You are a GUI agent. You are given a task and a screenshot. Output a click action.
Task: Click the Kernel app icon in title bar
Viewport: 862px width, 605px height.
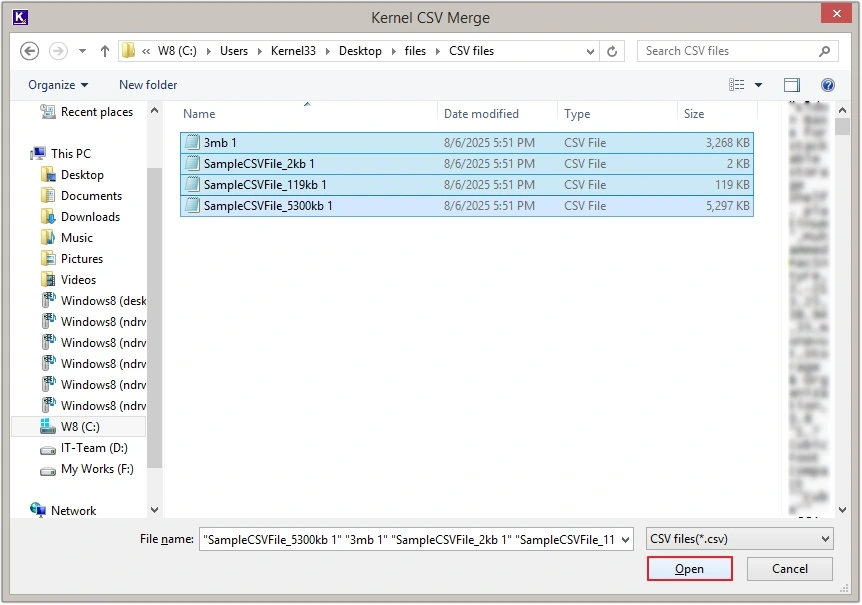20,18
